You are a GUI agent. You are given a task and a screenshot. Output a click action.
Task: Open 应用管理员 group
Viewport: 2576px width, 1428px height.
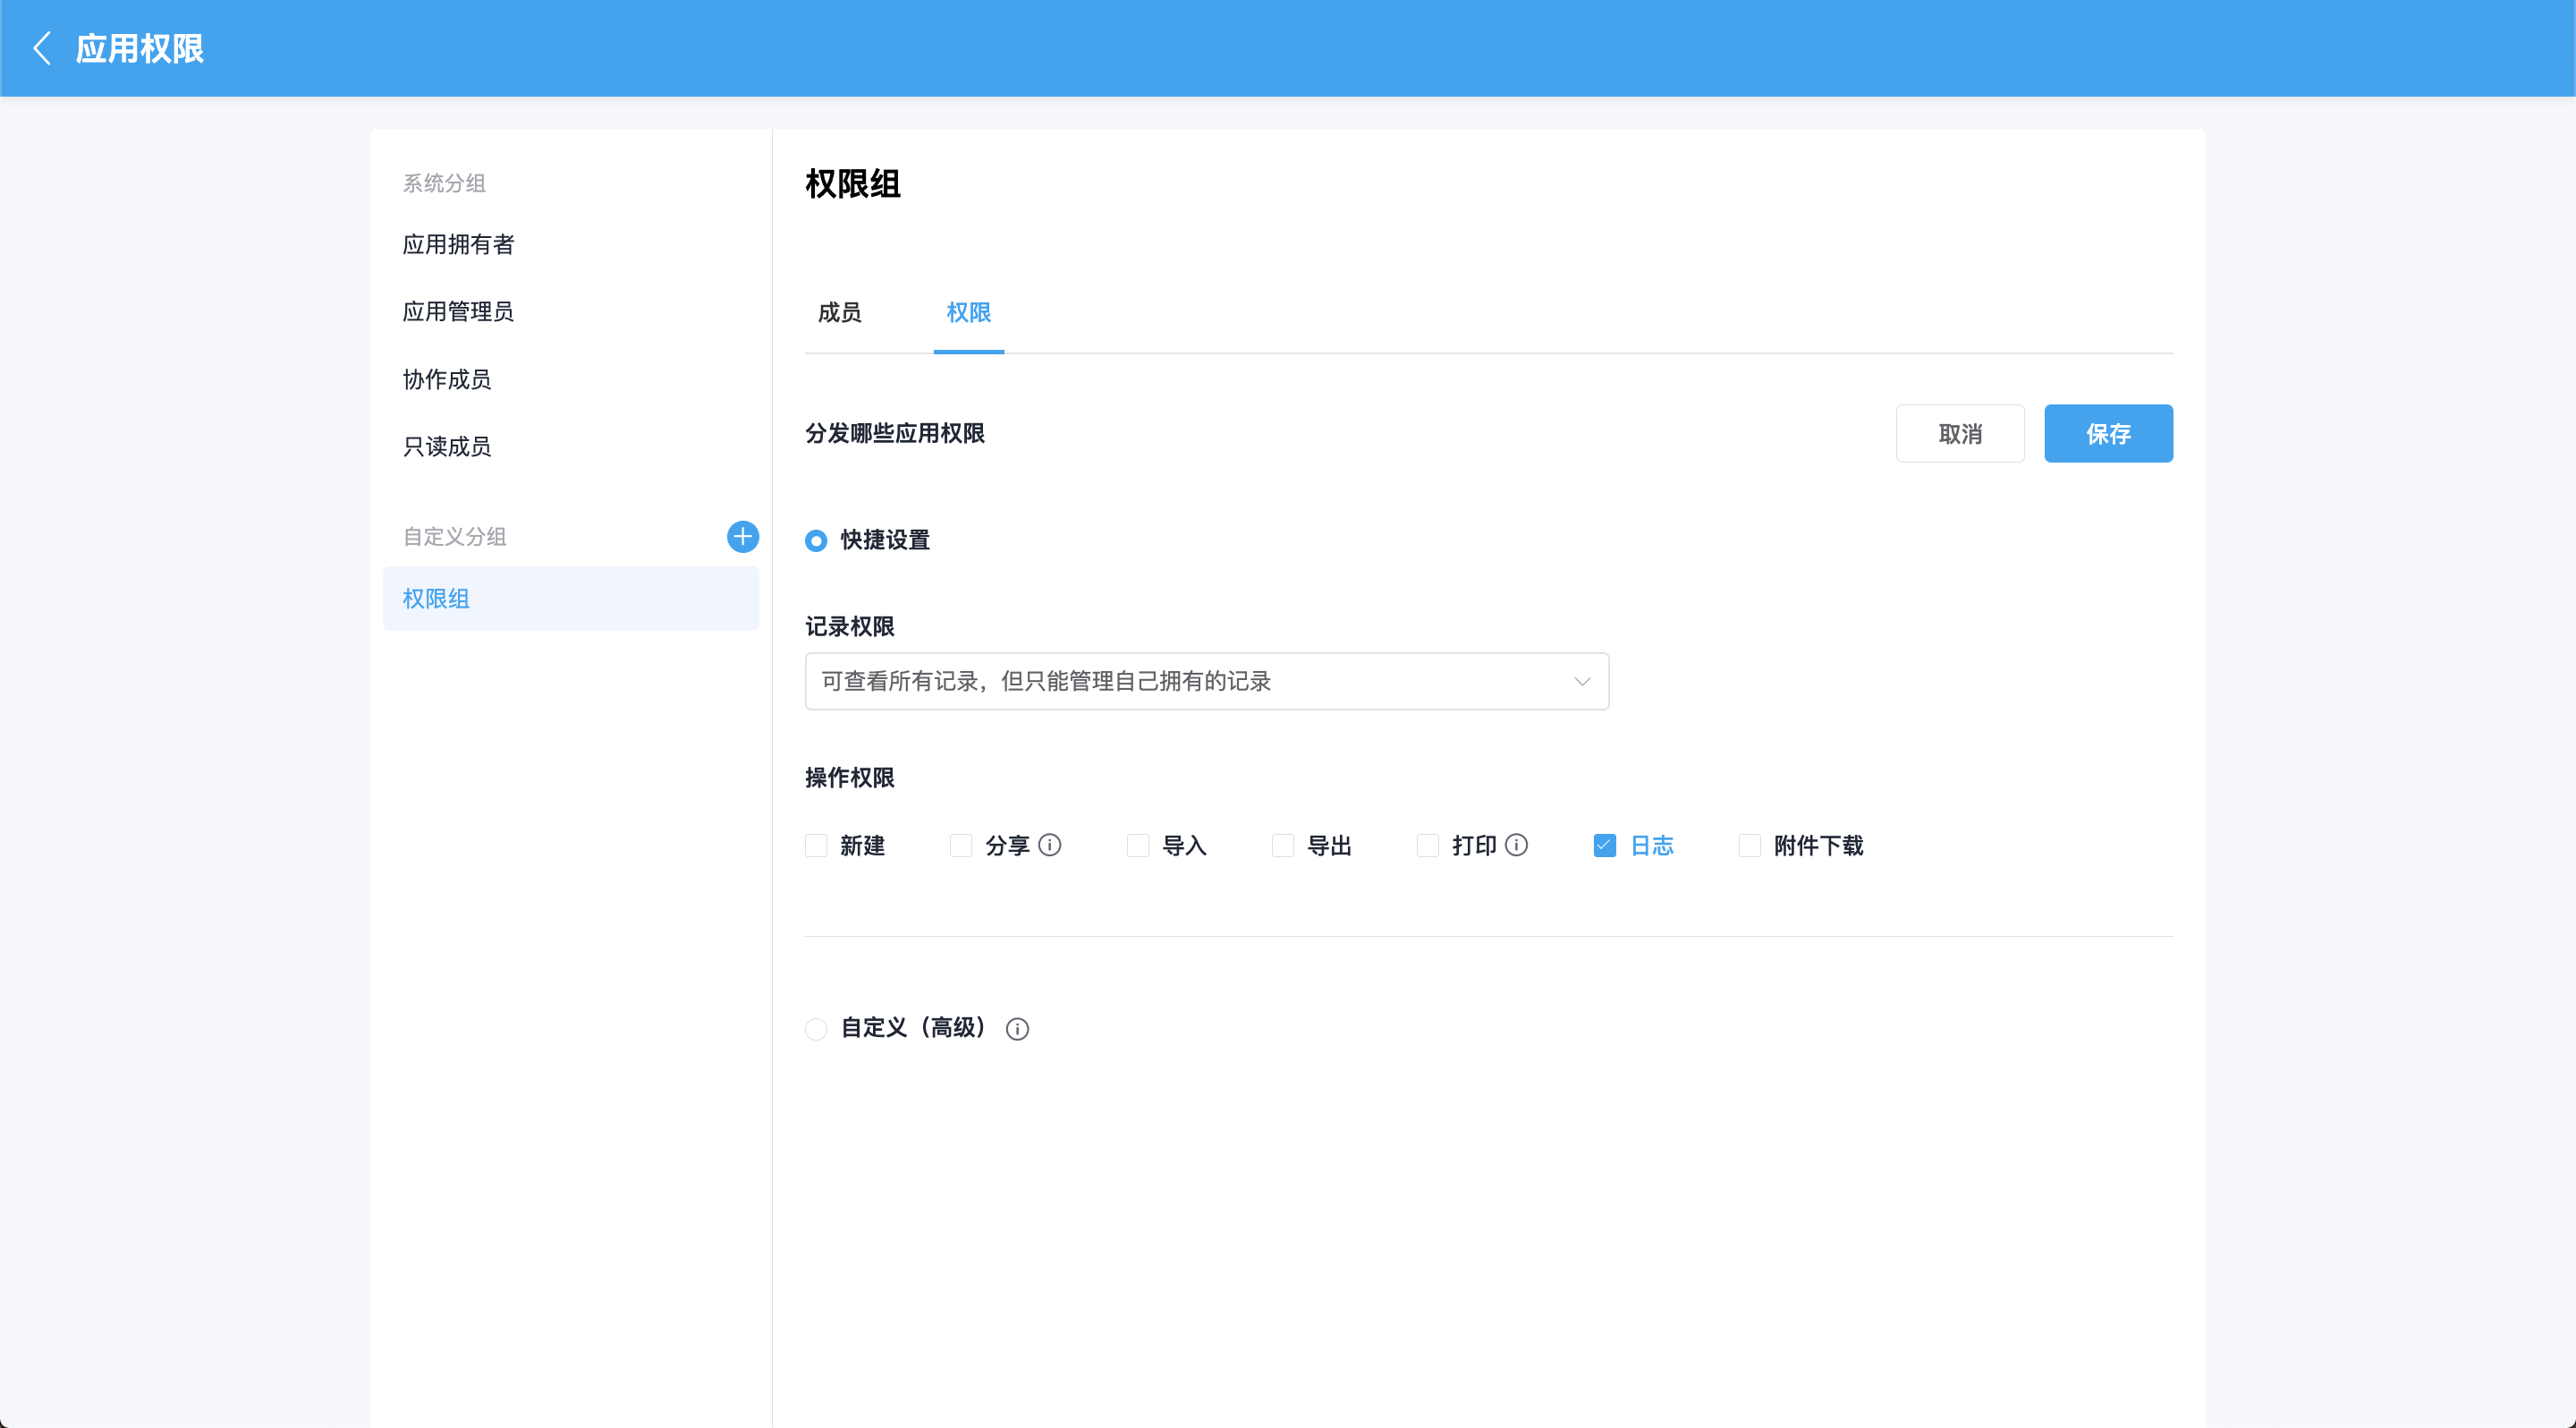571,312
